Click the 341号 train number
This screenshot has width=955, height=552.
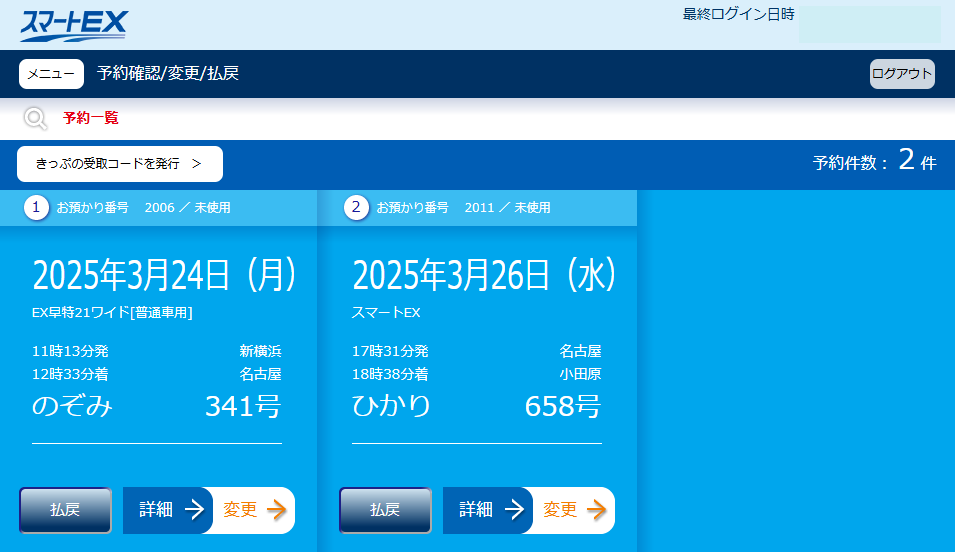click(243, 406)
